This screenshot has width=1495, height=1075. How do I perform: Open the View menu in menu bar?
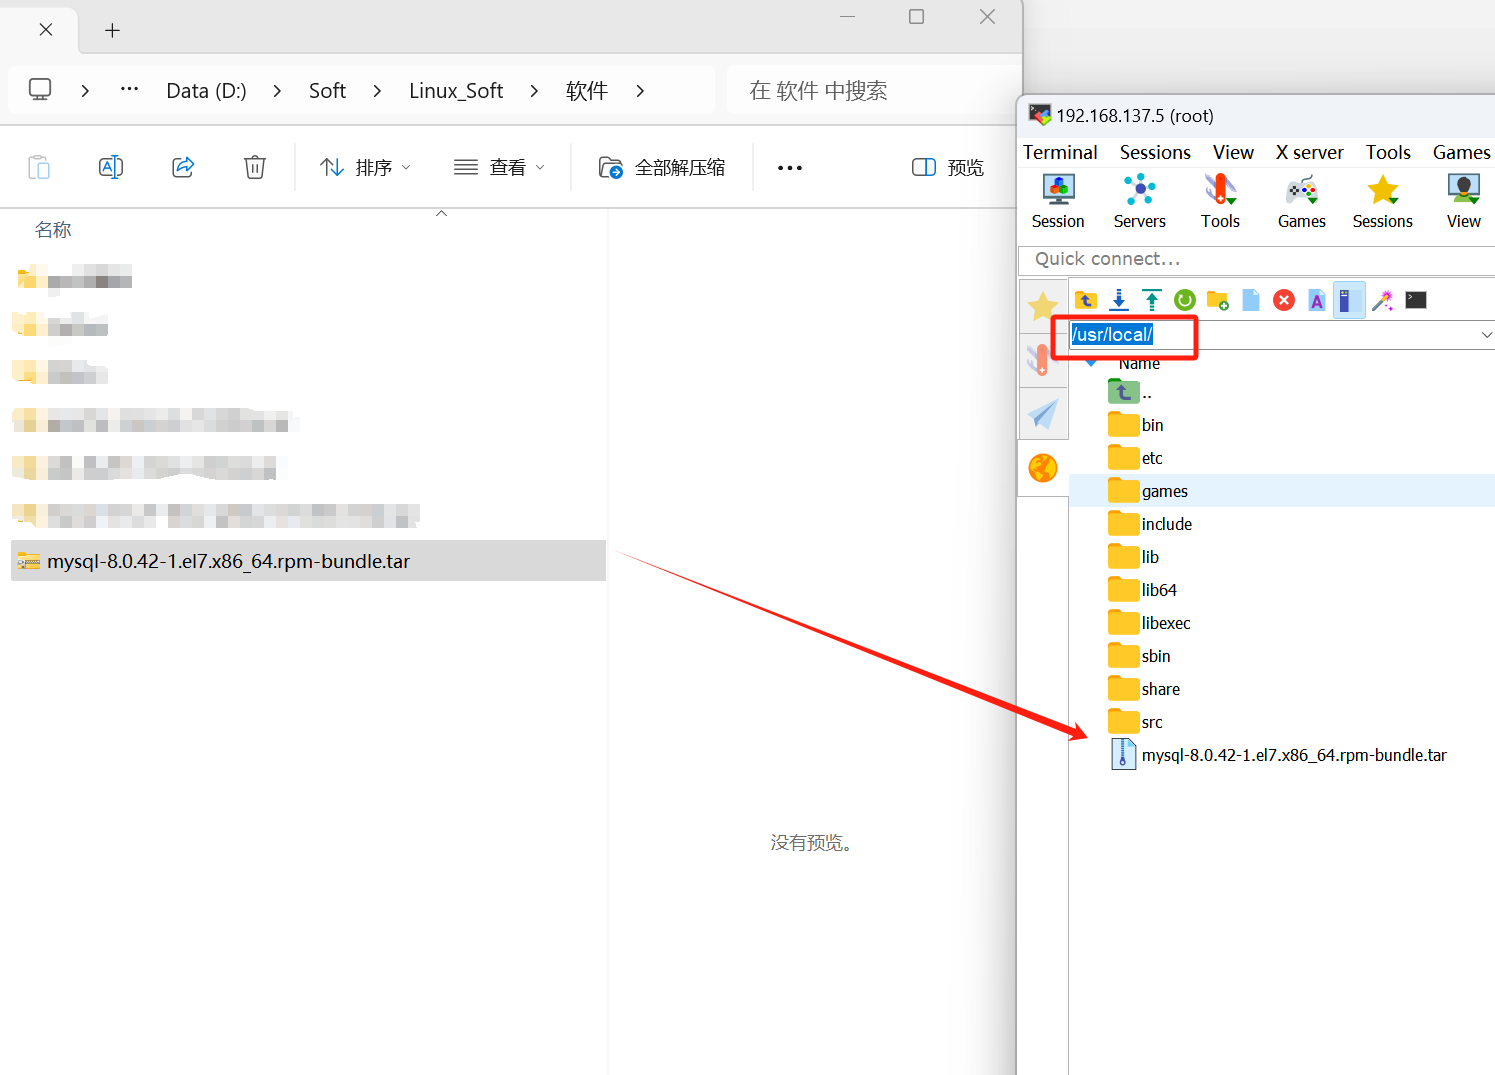click(x=1233, y=152)
